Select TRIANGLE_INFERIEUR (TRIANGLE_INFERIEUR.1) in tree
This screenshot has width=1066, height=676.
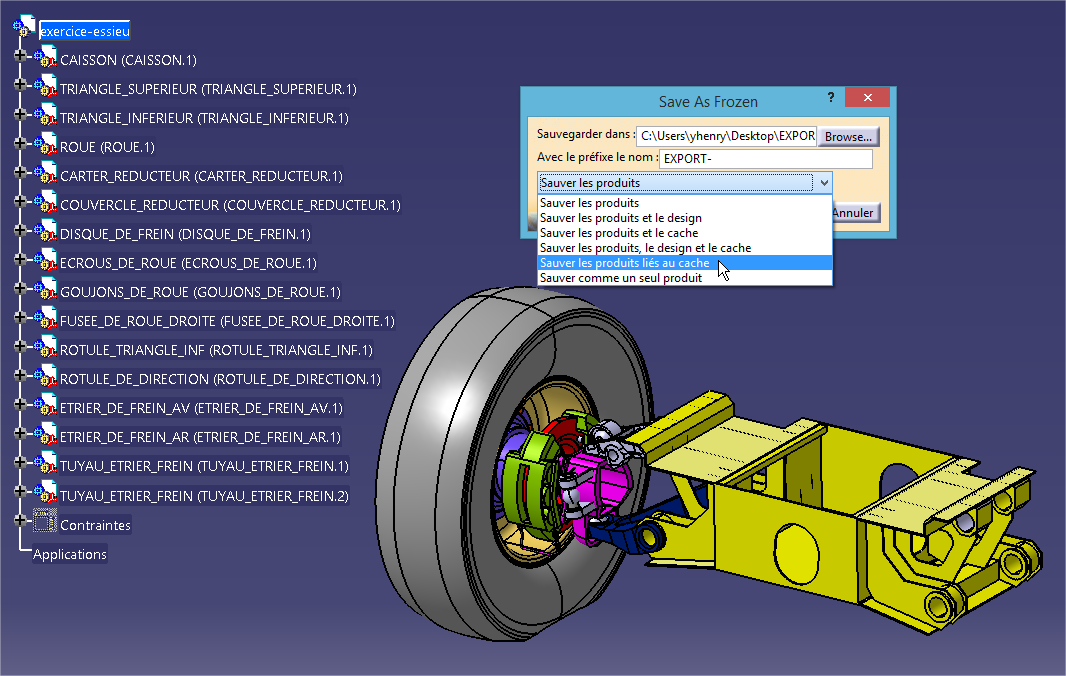coord(204,118)
